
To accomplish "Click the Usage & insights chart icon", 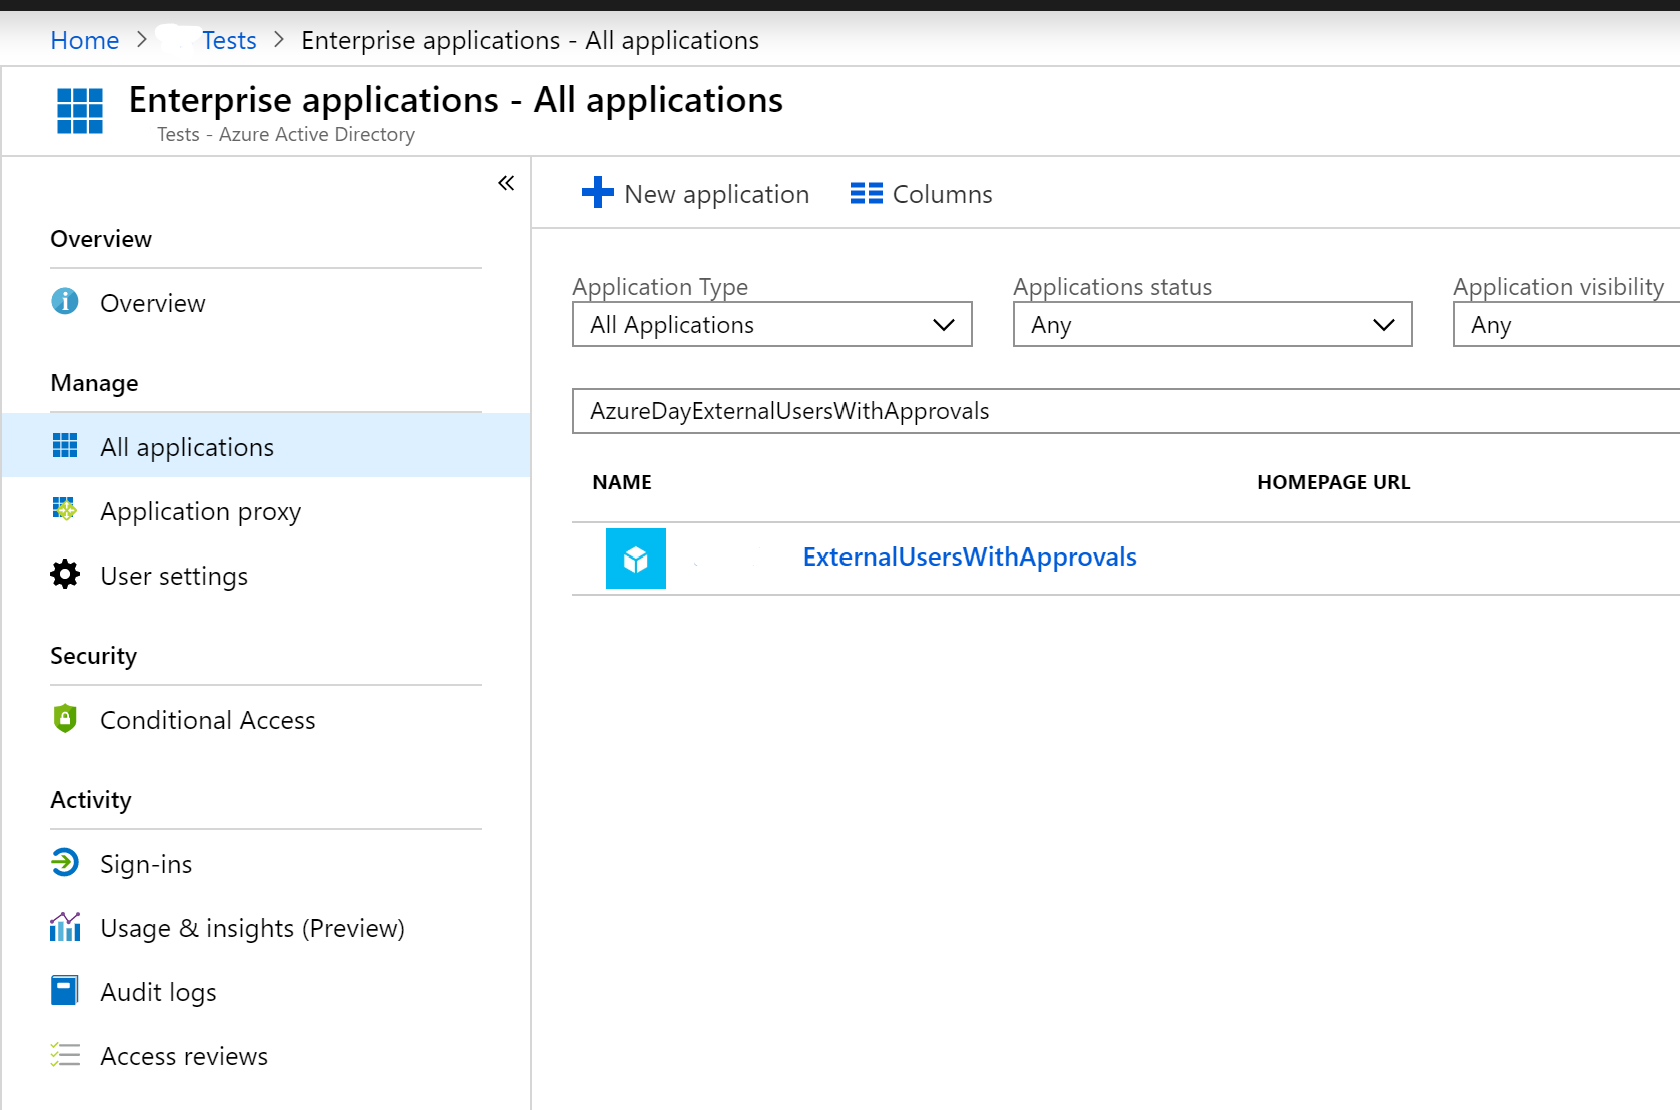I will point(64,927).
